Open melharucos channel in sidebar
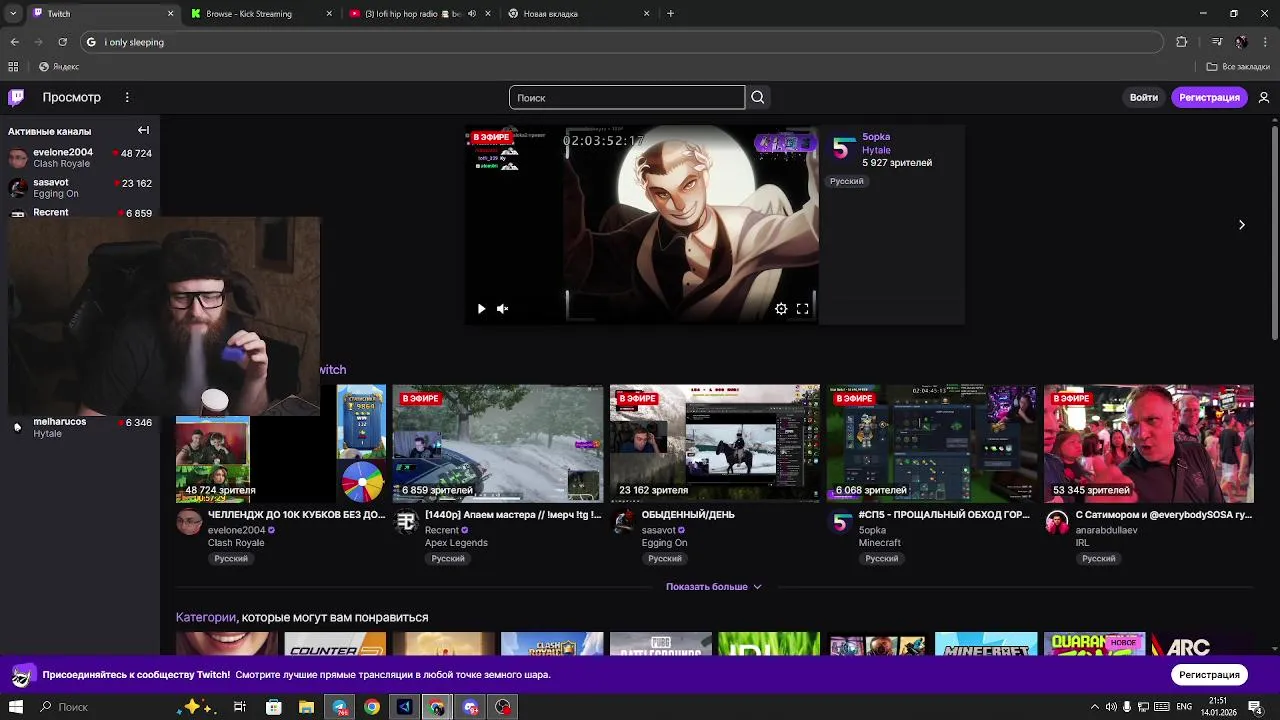 [x=80, y=427]
